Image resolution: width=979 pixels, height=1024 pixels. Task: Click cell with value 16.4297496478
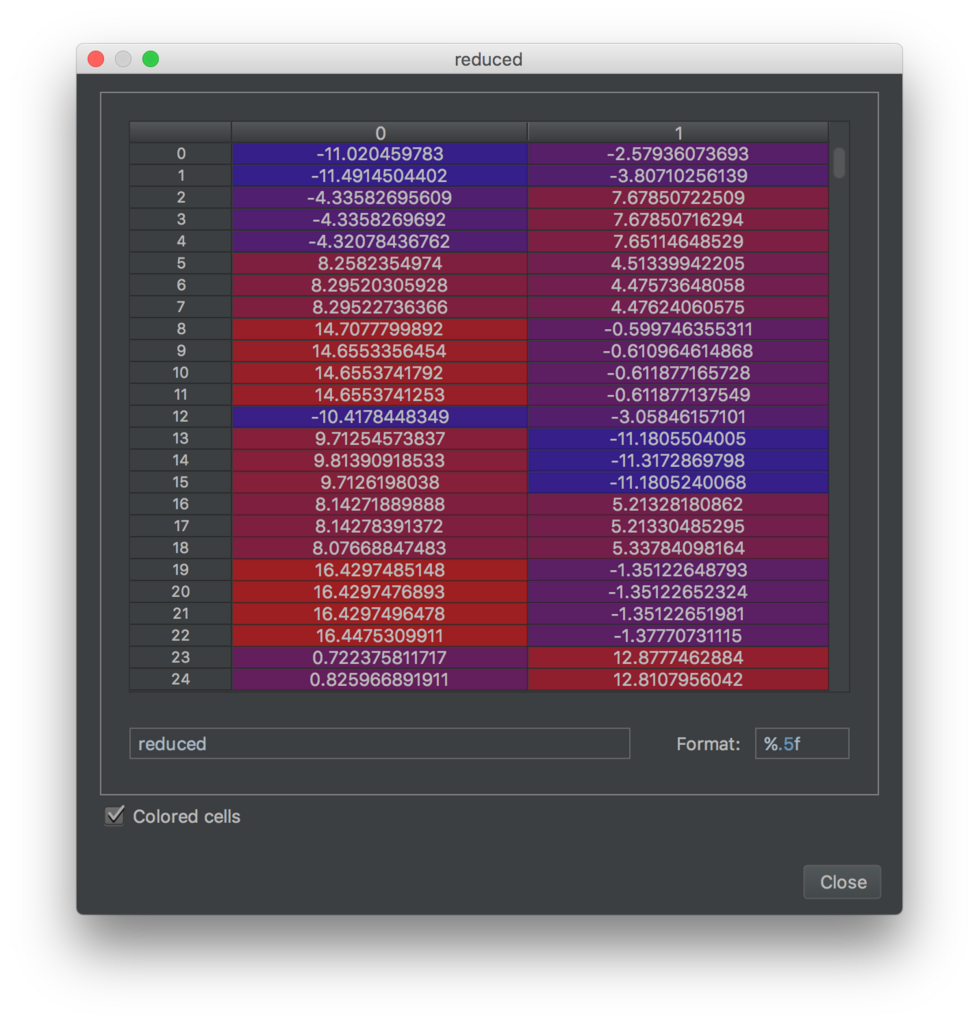(x=379, y=613)
